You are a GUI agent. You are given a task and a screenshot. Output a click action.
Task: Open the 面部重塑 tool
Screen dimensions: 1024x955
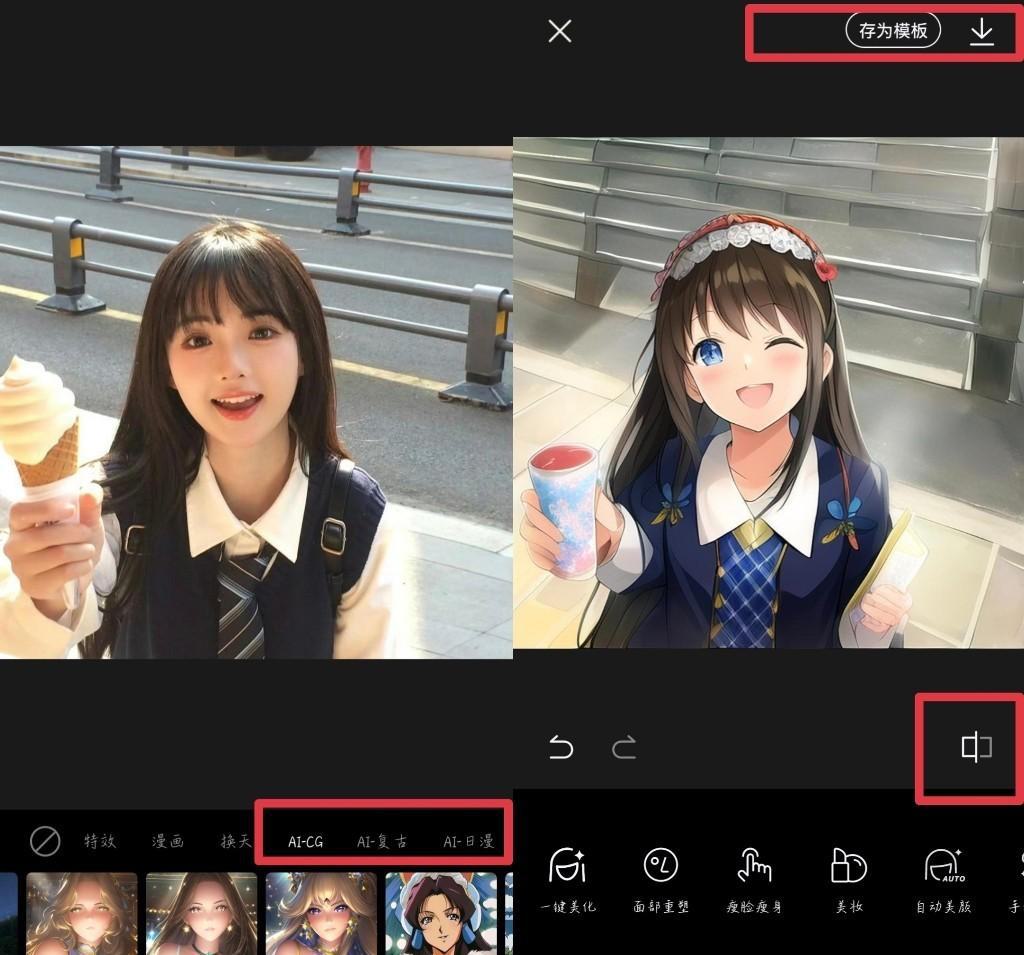click(661, 879)
